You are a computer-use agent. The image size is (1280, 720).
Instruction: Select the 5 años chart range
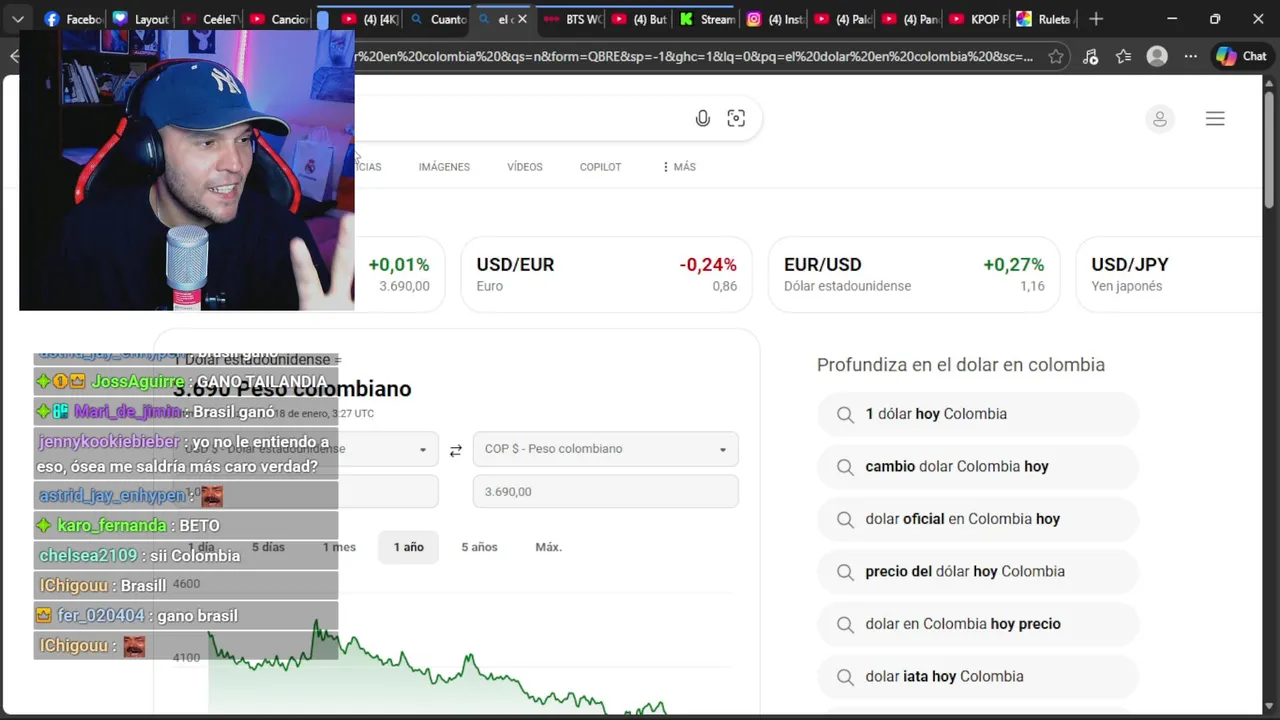[x=479, y=547]
